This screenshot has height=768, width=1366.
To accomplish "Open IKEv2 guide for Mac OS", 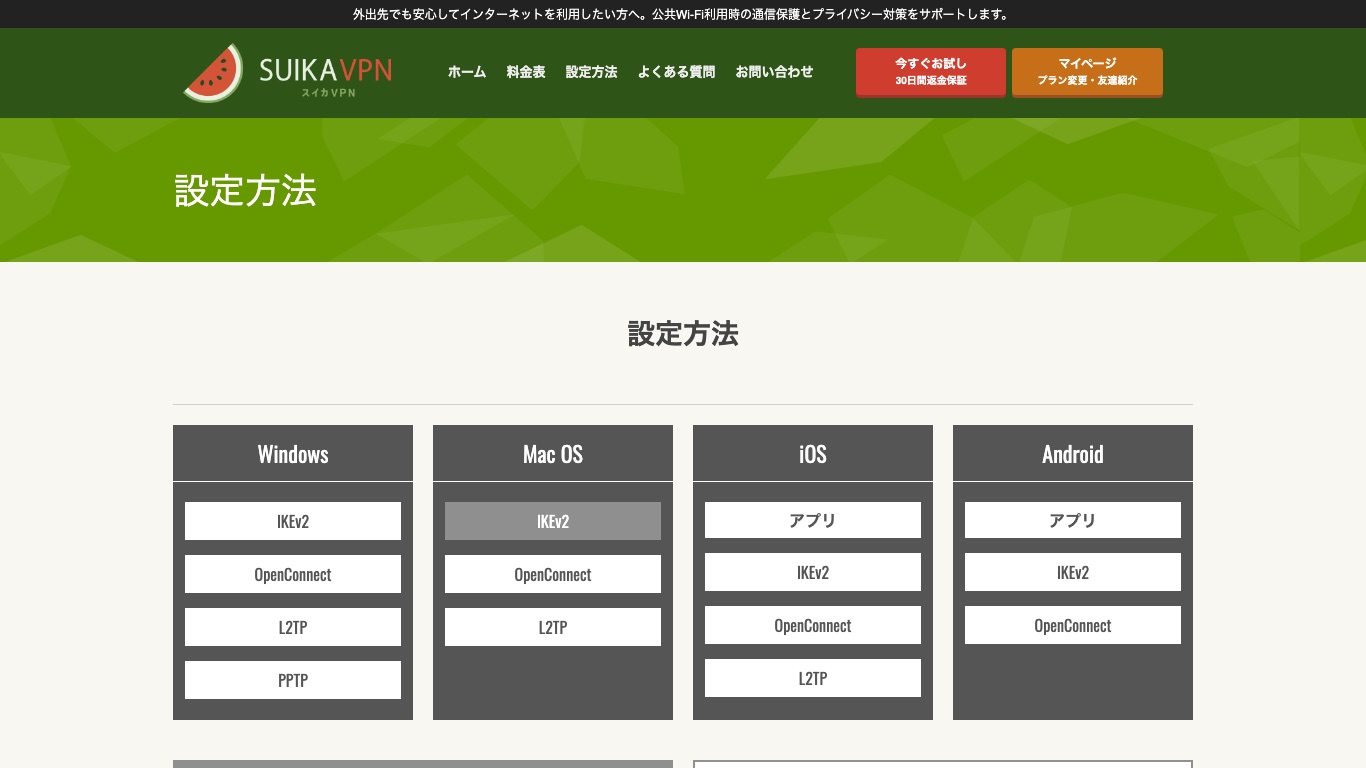I will click(553, 521).
